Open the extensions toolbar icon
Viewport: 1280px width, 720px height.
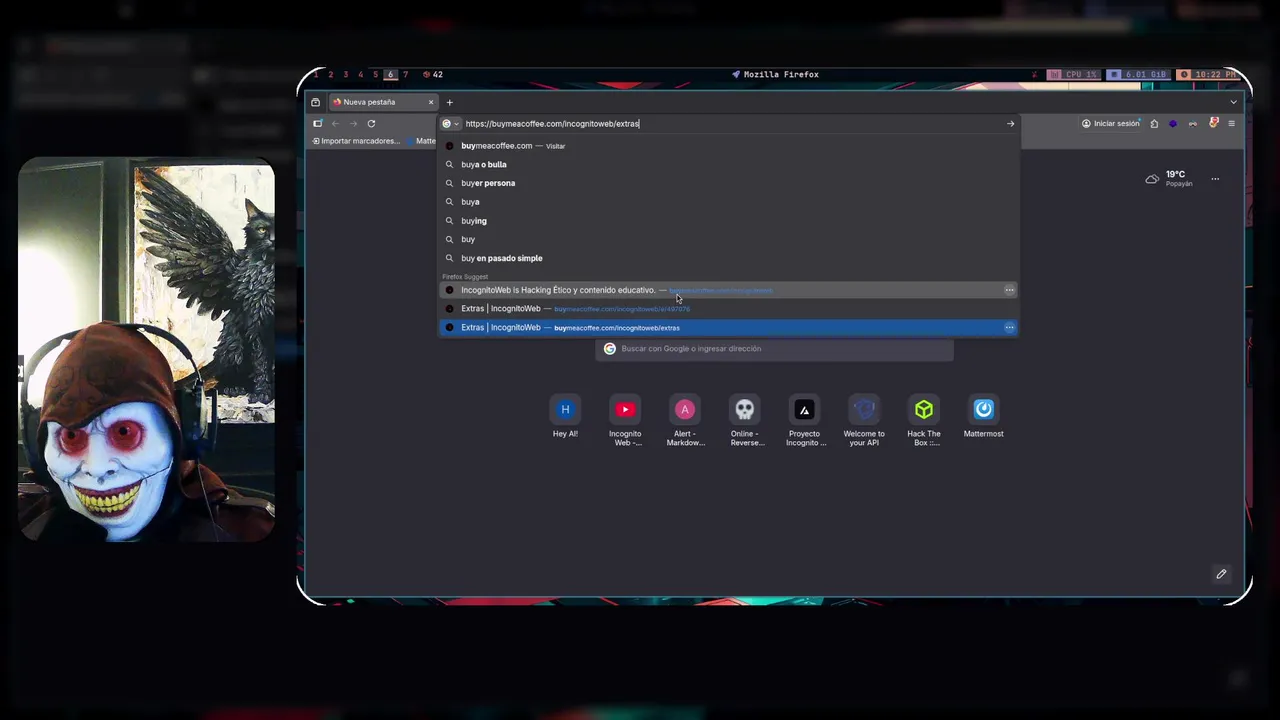pos(1154,124)
